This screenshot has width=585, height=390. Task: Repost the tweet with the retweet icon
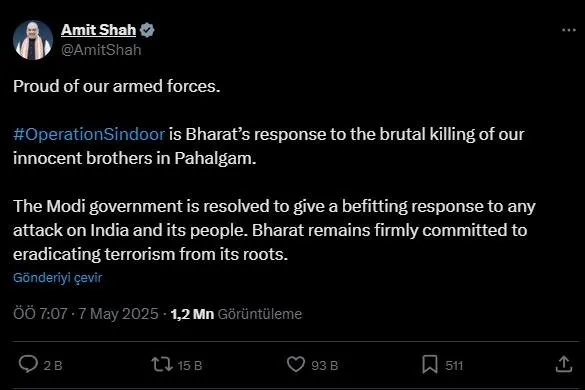pyautogui.click(x=162, y=364)
